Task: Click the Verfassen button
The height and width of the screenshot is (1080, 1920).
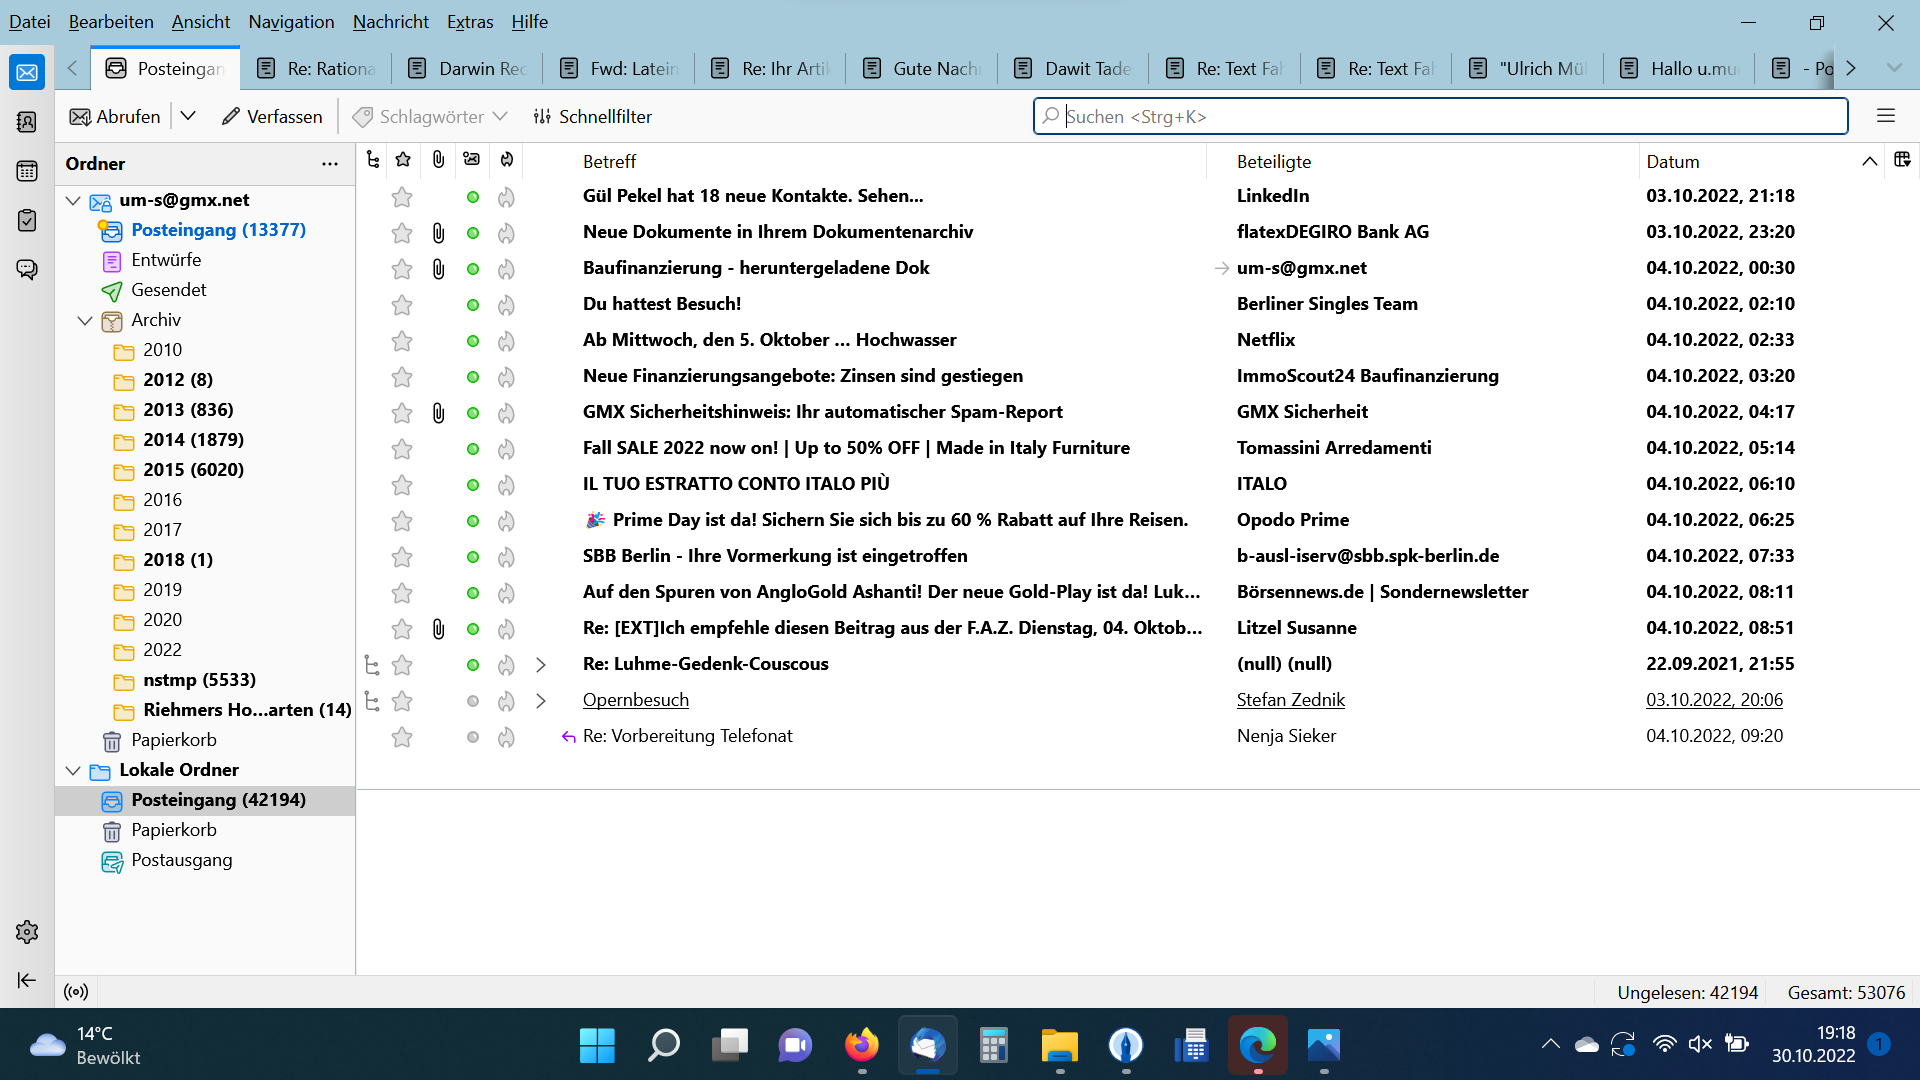Action: tap(272, 116)
